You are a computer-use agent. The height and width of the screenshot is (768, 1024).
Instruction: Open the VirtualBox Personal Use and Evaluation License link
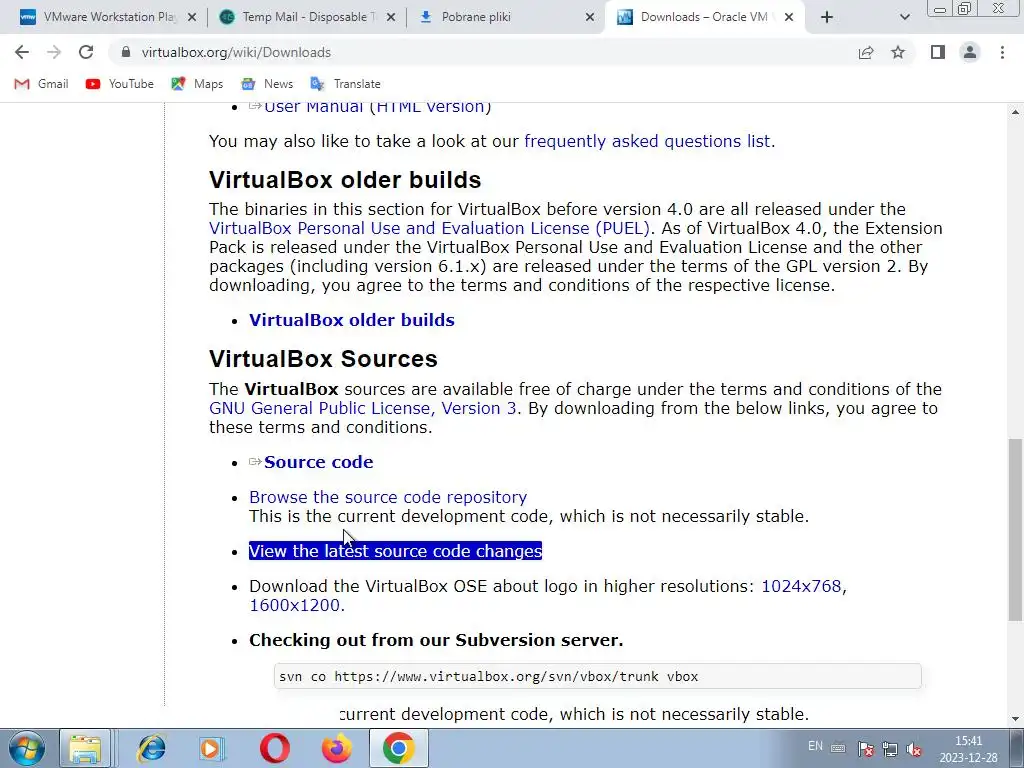pyautogui.click(x=430, y=228)
